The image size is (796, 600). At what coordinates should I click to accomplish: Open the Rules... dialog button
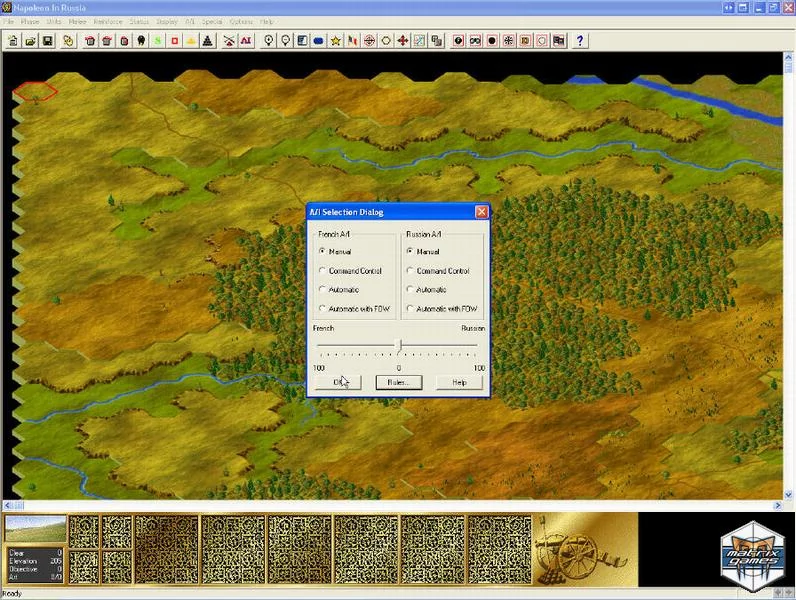[x=399, y=382]
